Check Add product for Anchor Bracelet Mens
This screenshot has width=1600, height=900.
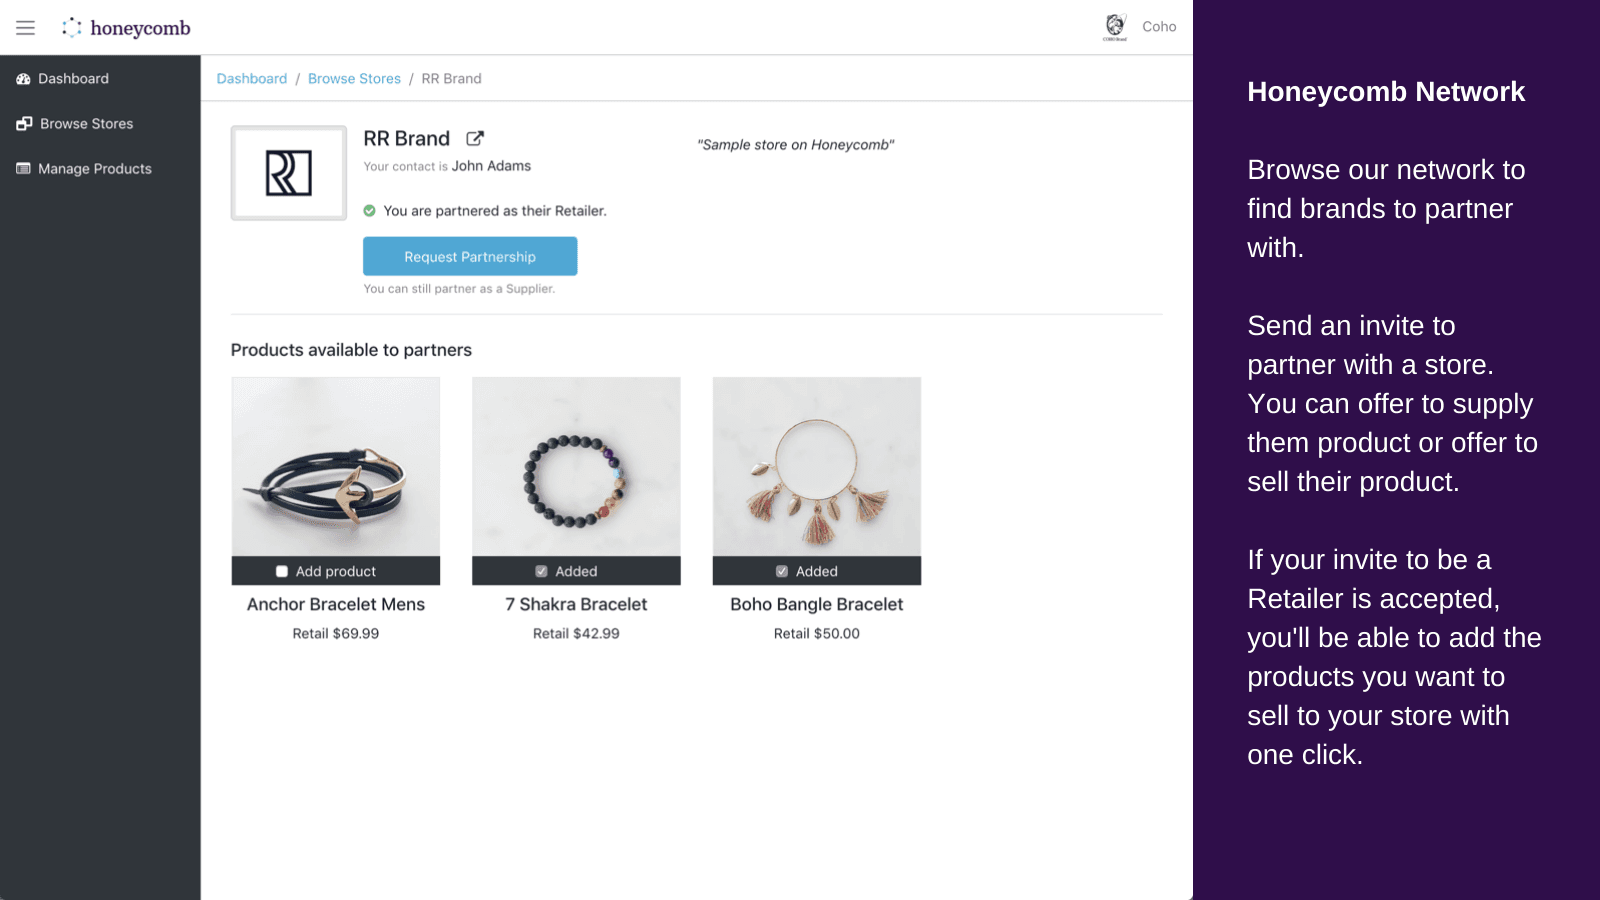[x=282, y=570]
